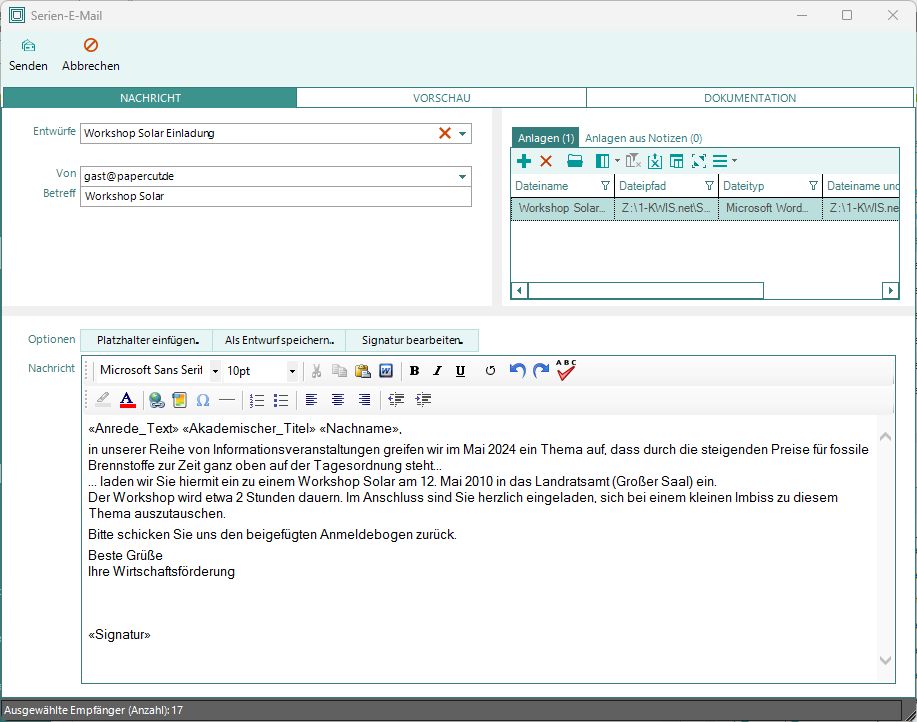Open attachment file with the folder icon
Viewport: 917px width, 722px height.
point(575,161)
